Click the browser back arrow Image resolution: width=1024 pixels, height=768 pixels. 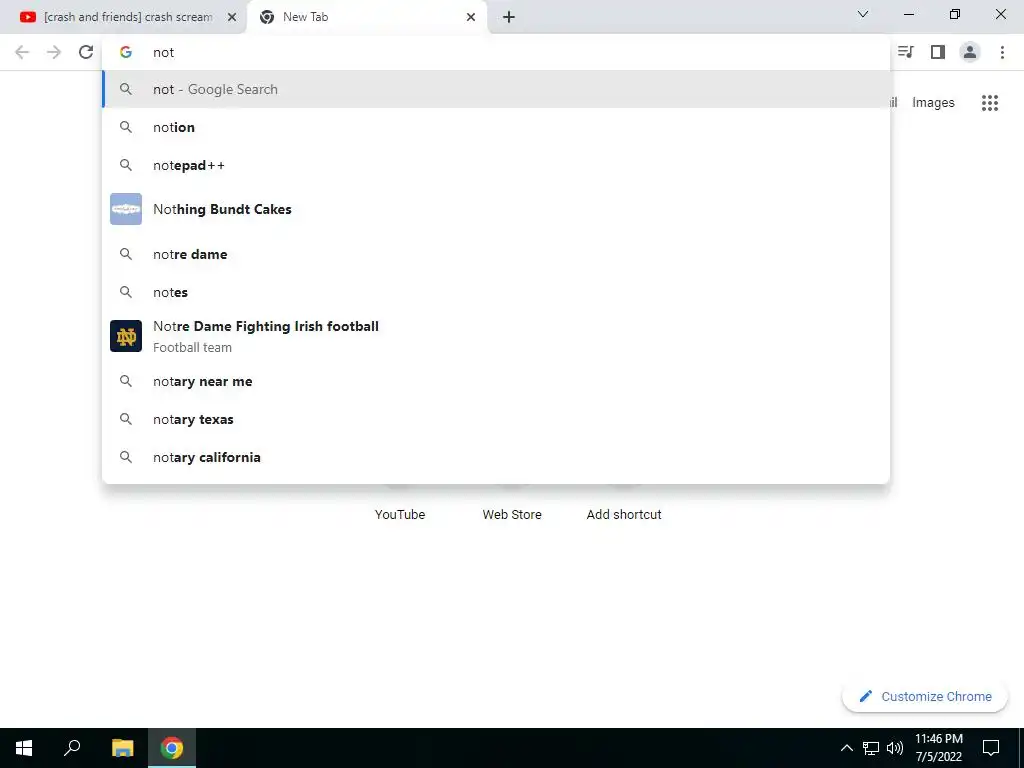pyautogui.click(x=22, y=52)
